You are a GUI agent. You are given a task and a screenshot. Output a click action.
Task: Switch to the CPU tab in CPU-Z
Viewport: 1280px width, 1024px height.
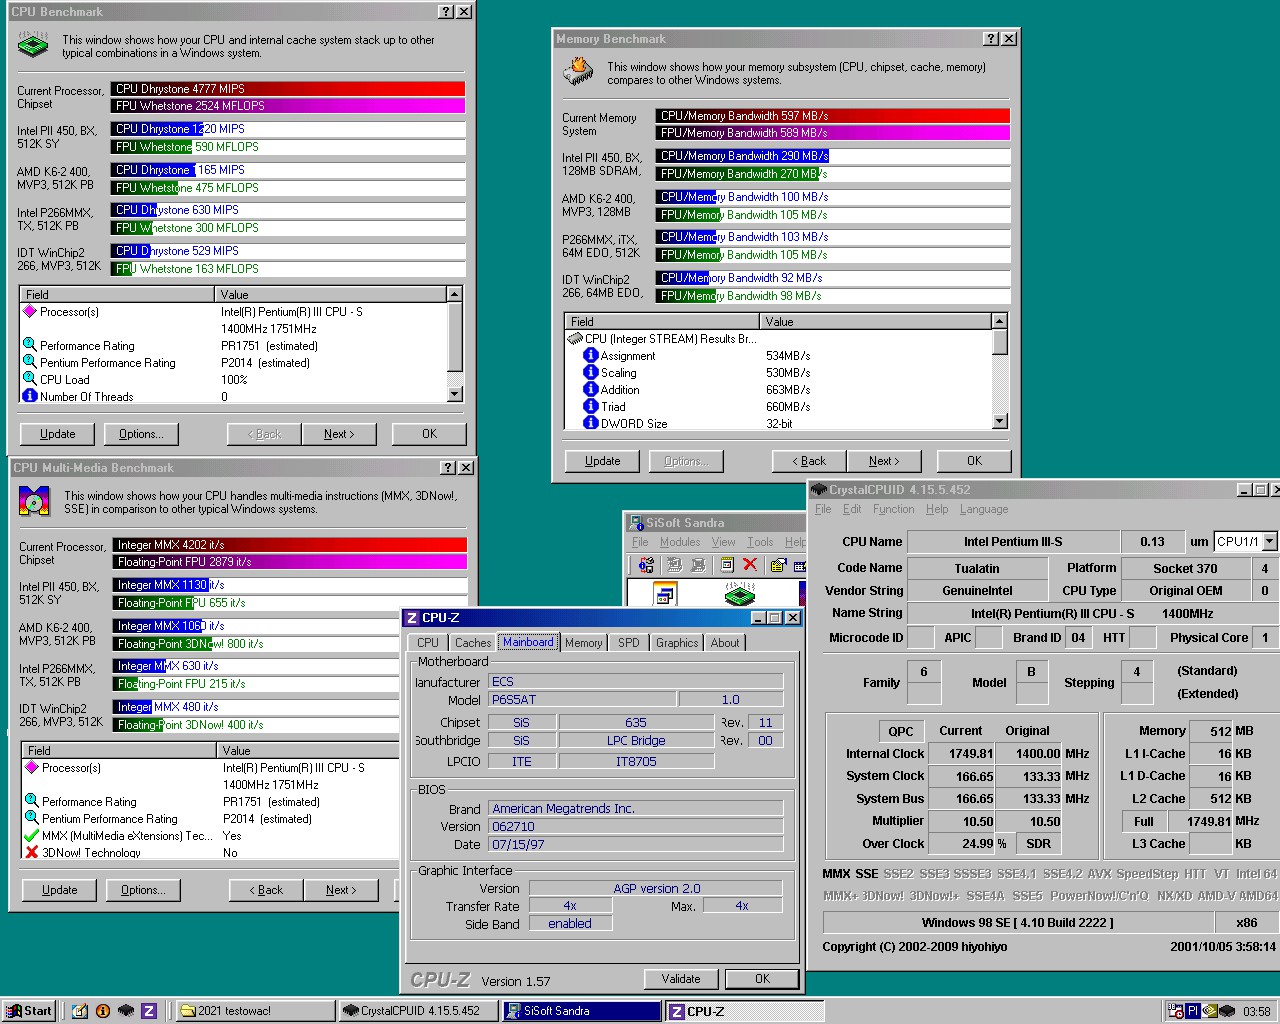point(428,643)
